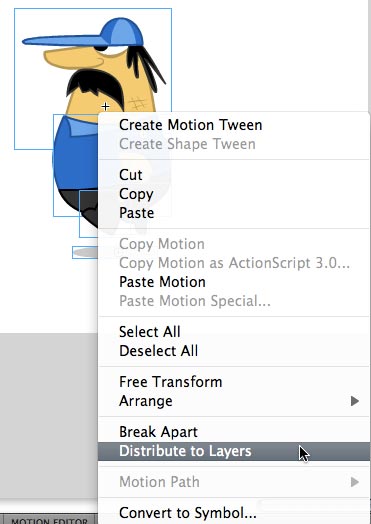Select the gray shadow ellipse below character
Image resolution: width=371 pixels, height=524 pixels.
(x=86, y=253)
